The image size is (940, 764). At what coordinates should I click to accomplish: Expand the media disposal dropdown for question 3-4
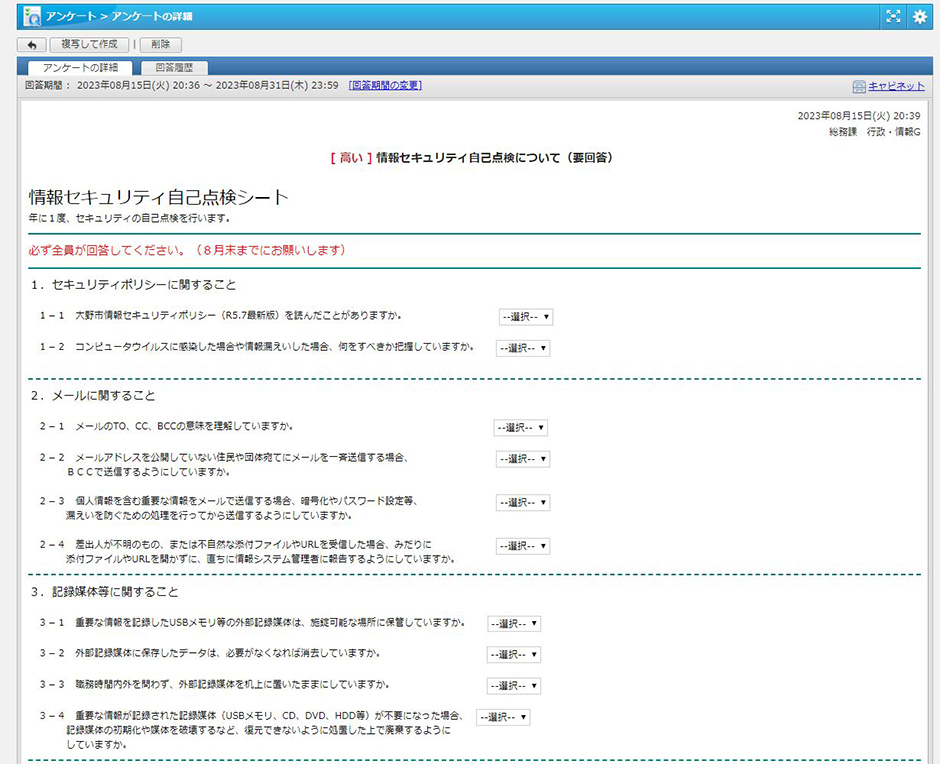504,716
